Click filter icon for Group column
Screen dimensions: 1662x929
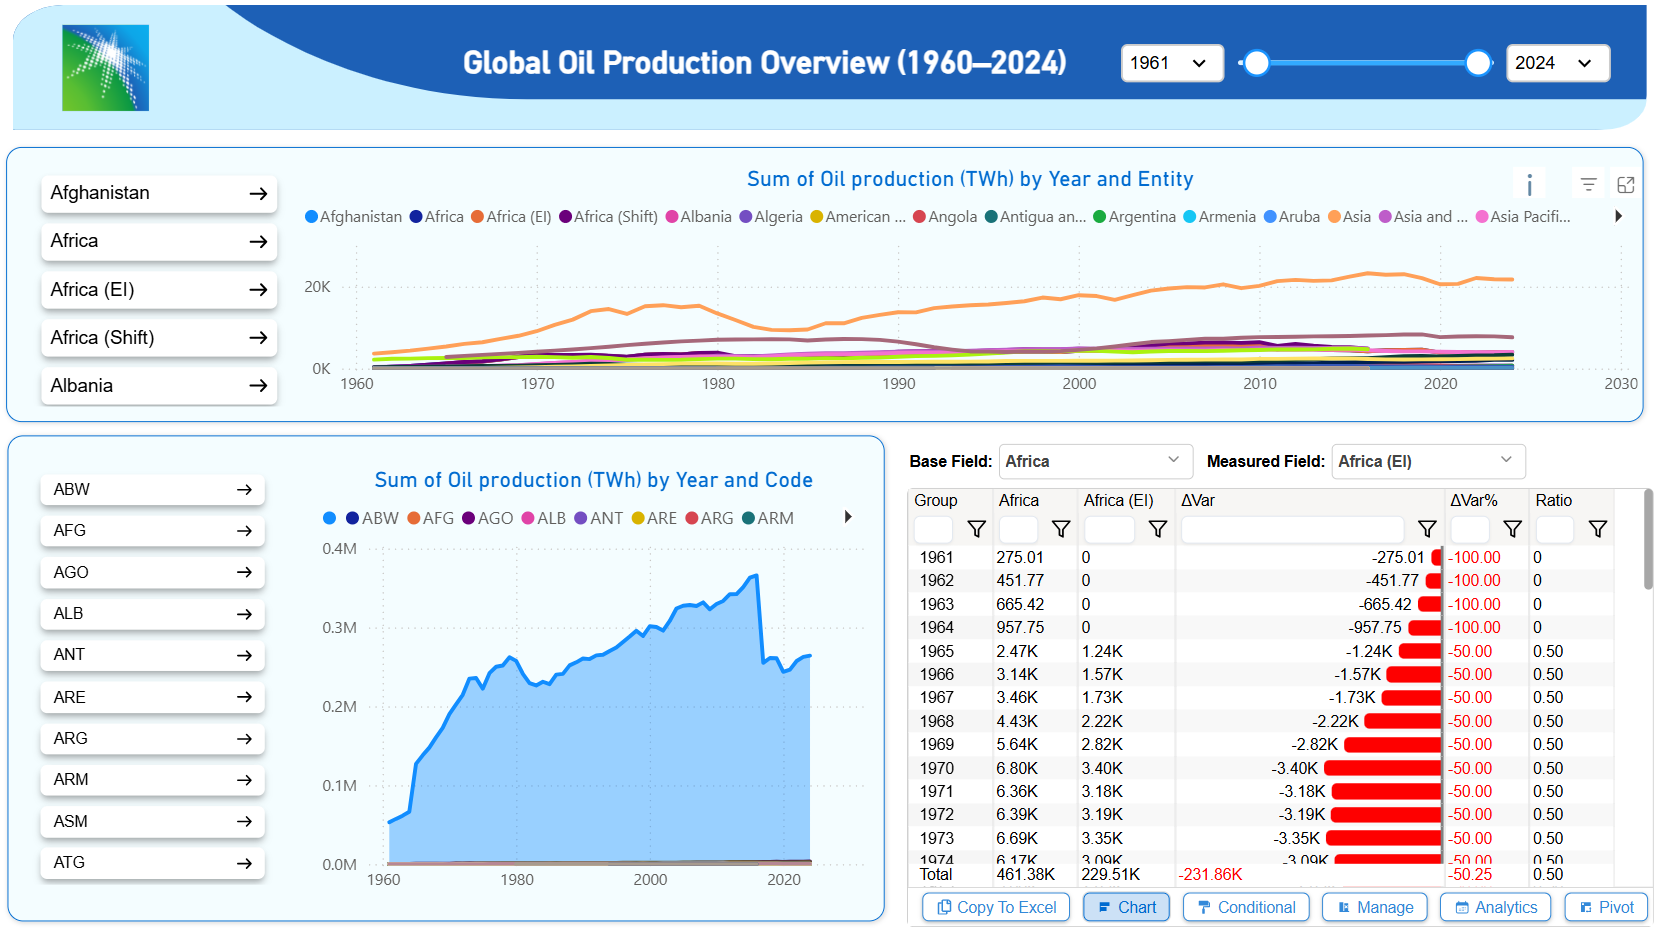[x=977, y=529]
